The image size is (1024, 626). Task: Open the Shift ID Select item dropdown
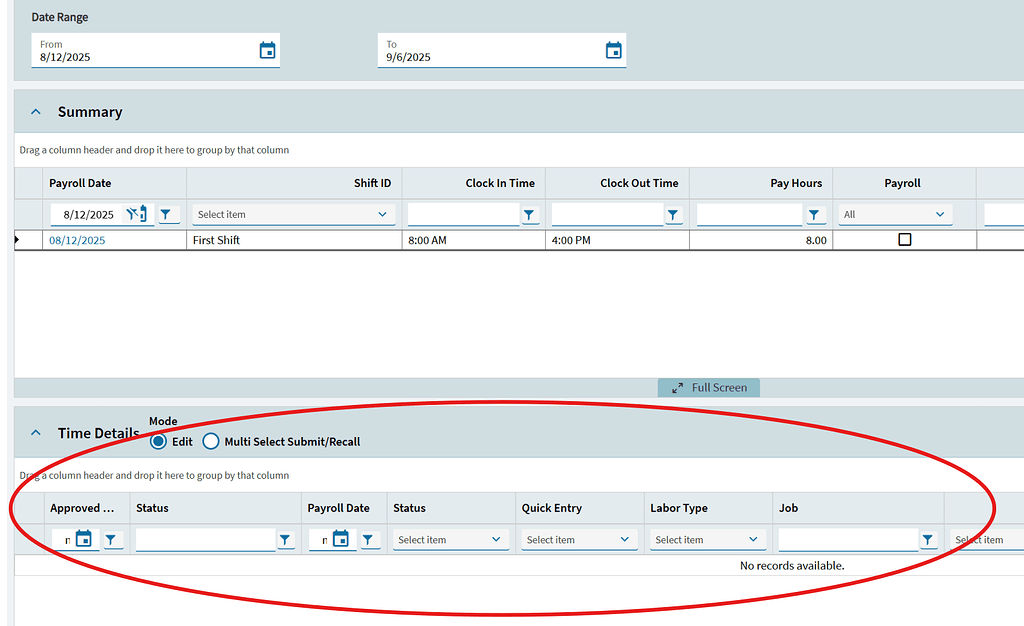[293, 214]
